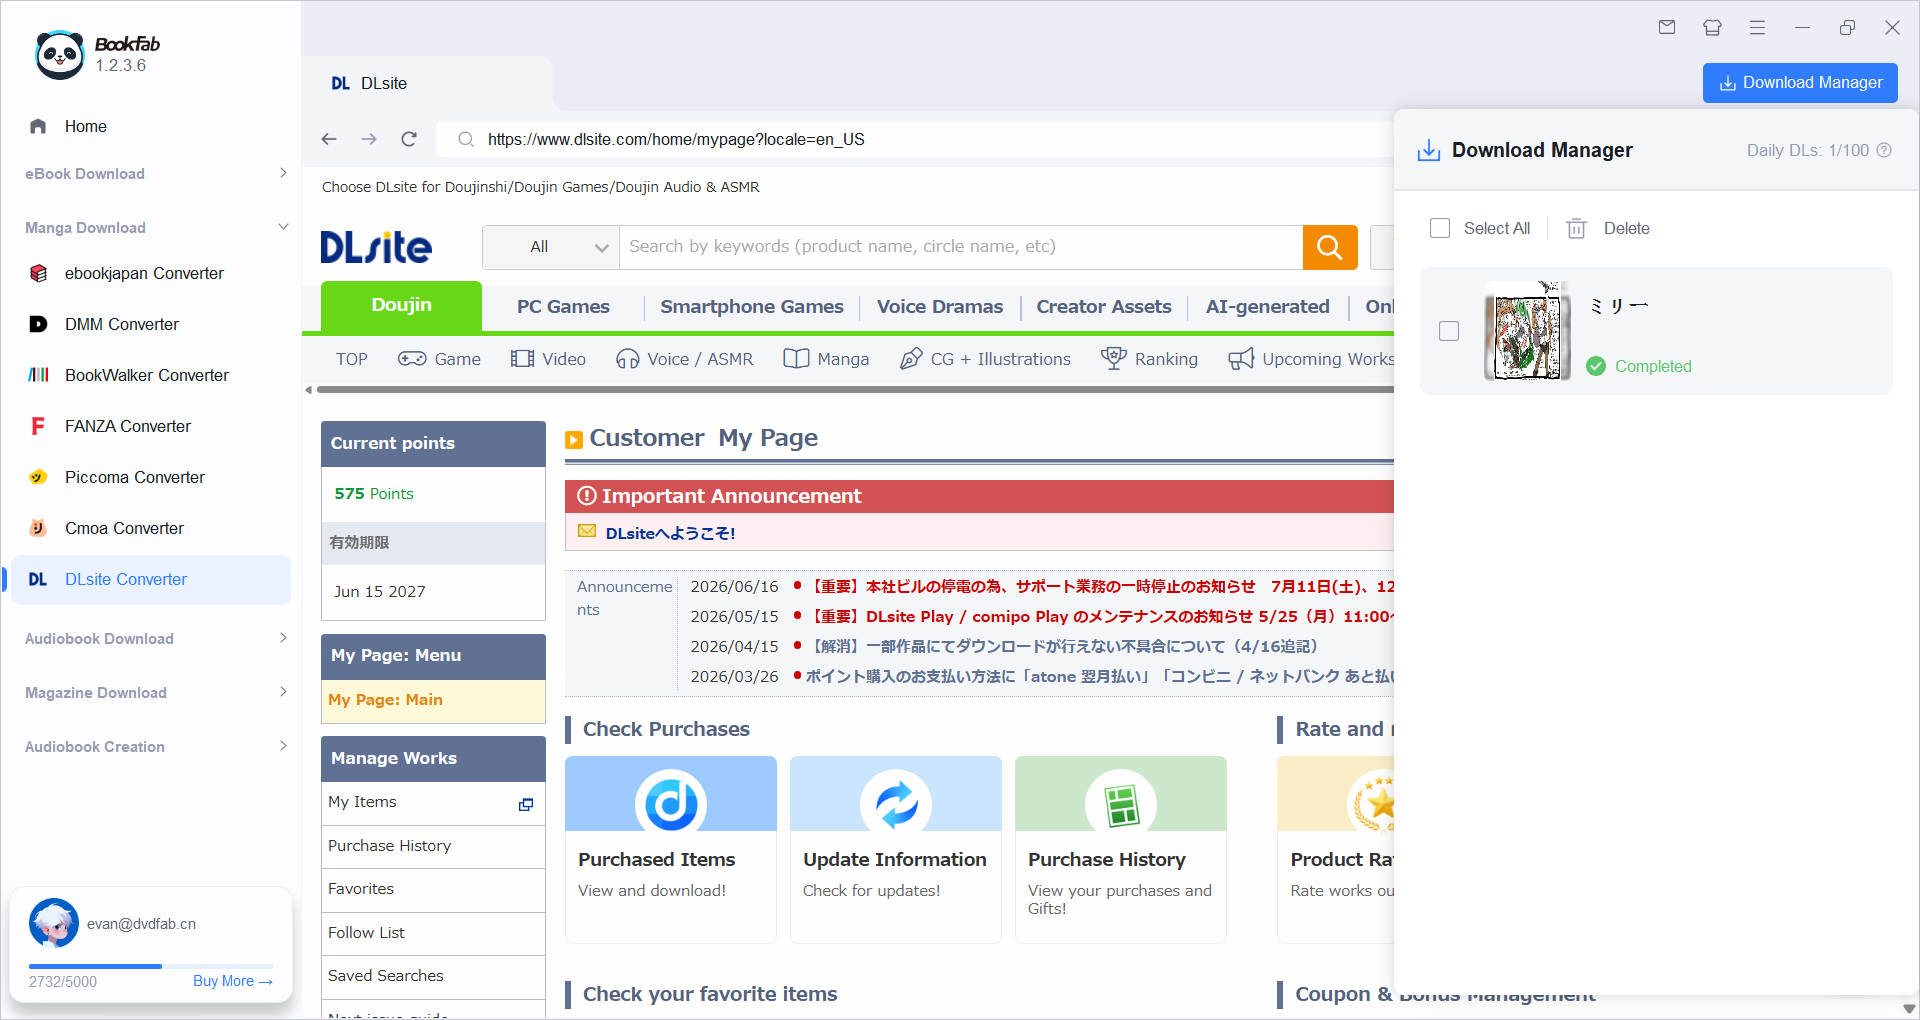Open the Ranking submenu item
Image resolution: width=1920 pixels, height=1020 pixels.
1149,359
